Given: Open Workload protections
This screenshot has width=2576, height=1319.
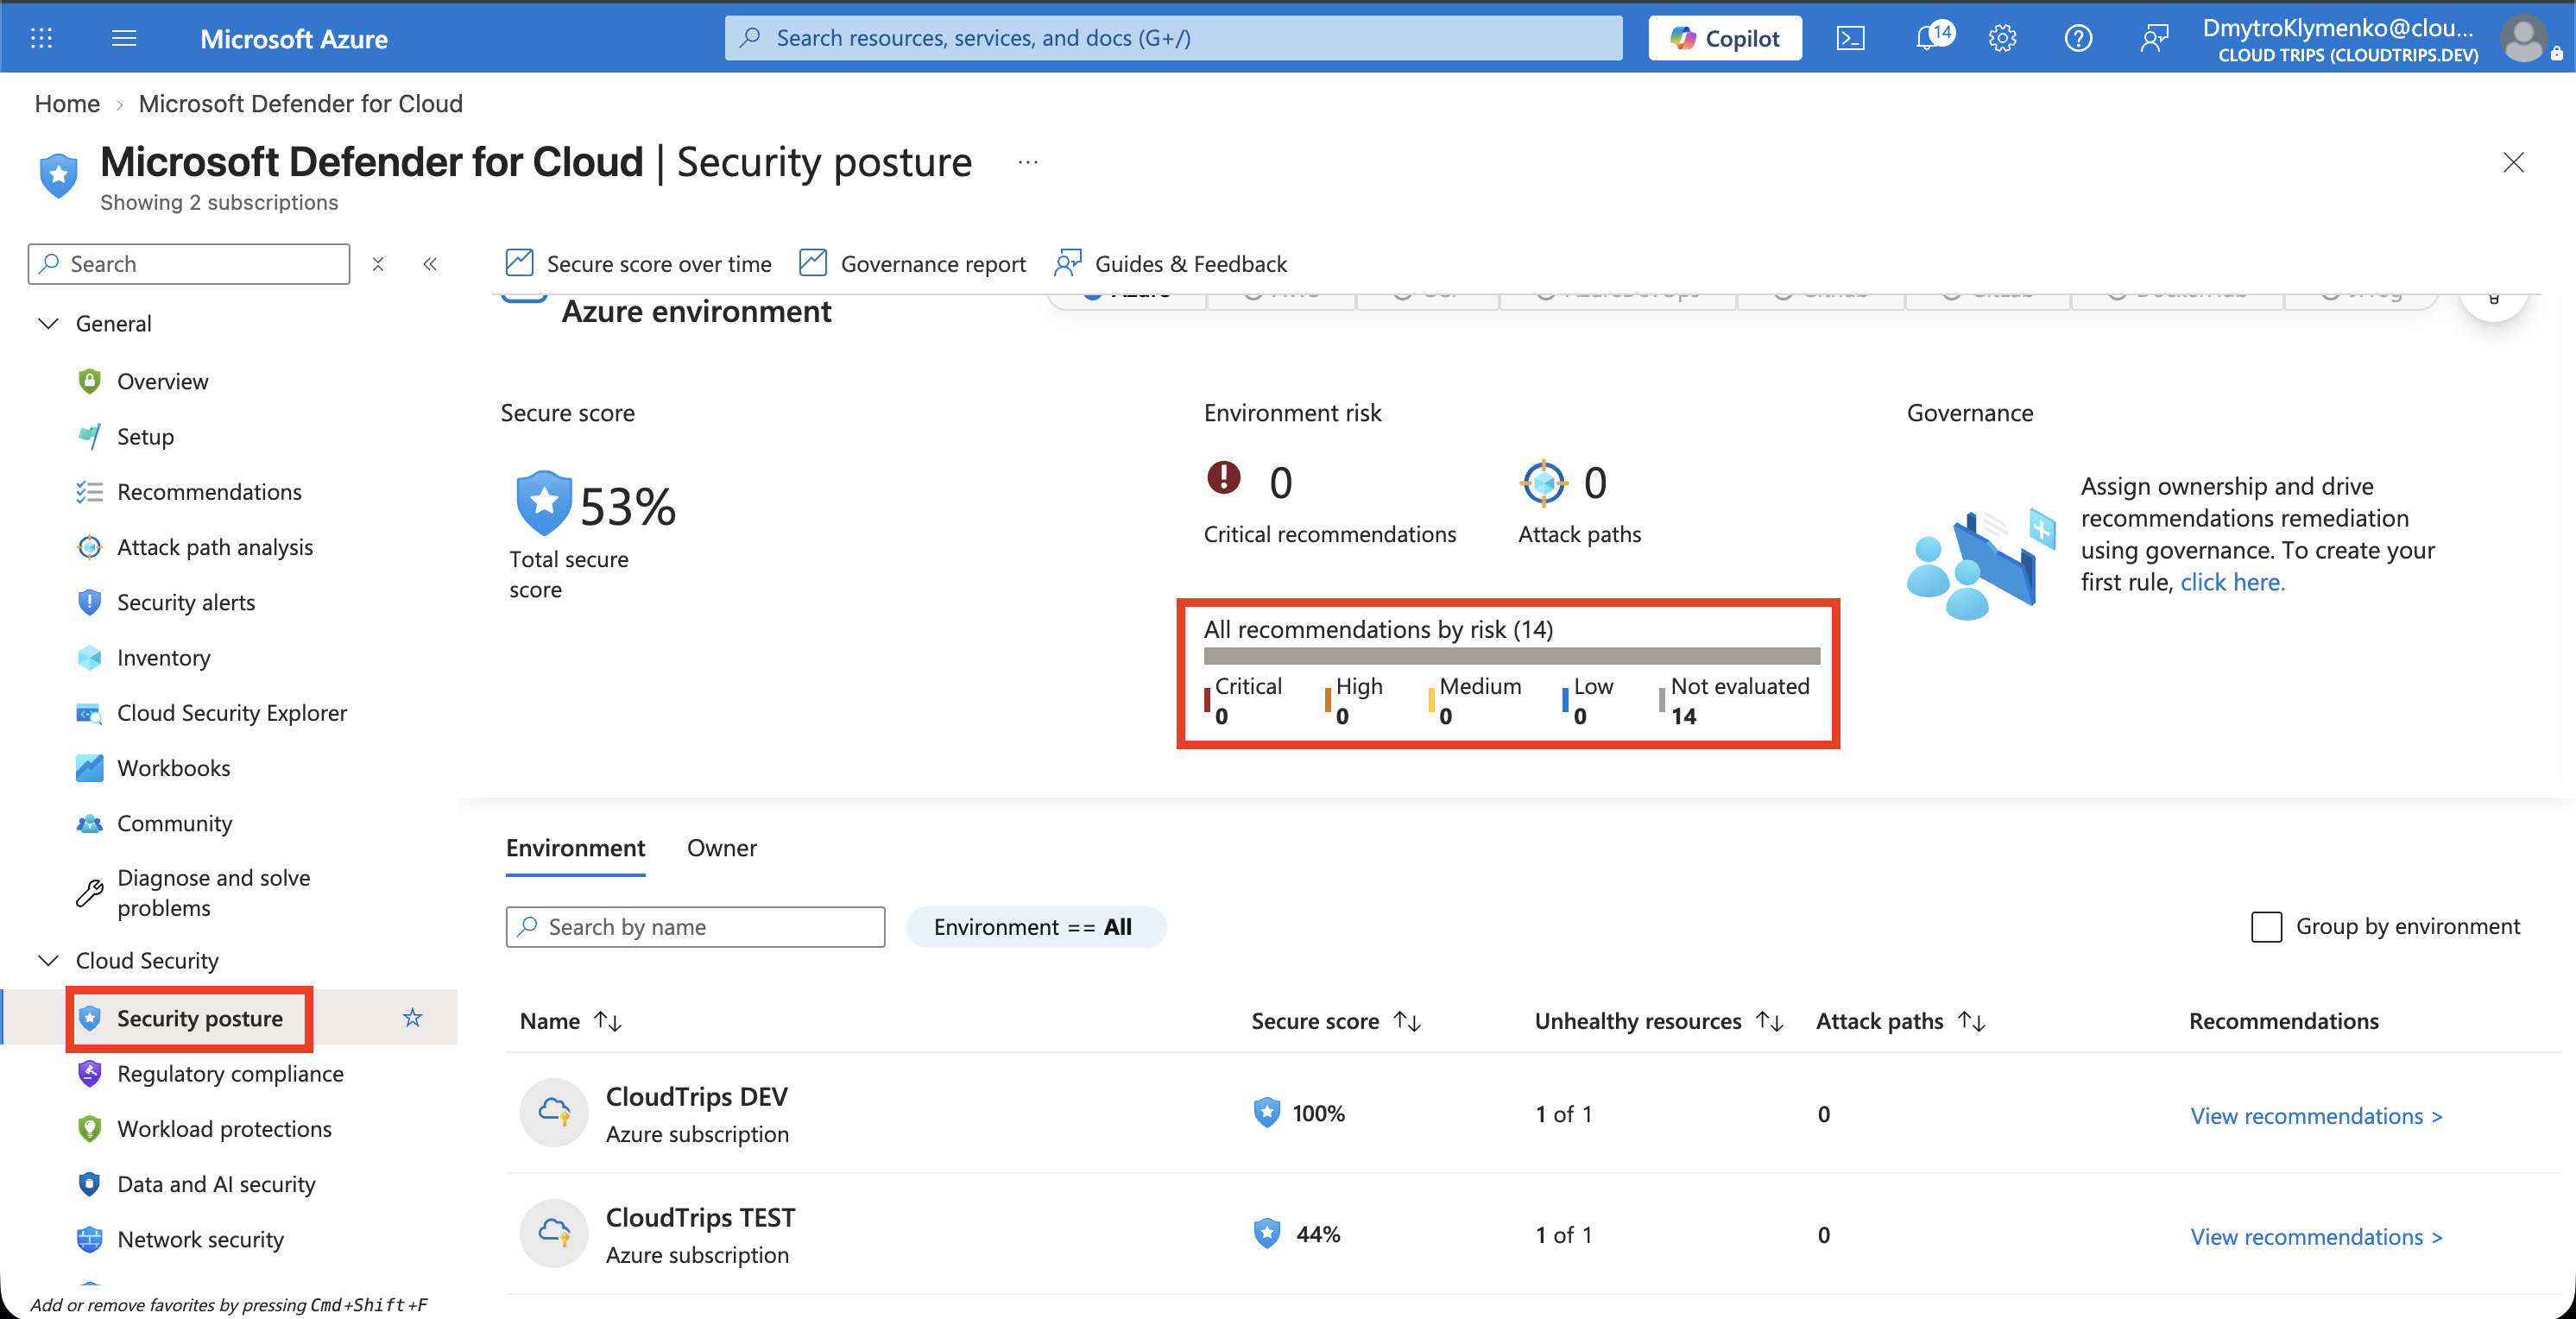Looking at the screenshot, I should 224,1128.
